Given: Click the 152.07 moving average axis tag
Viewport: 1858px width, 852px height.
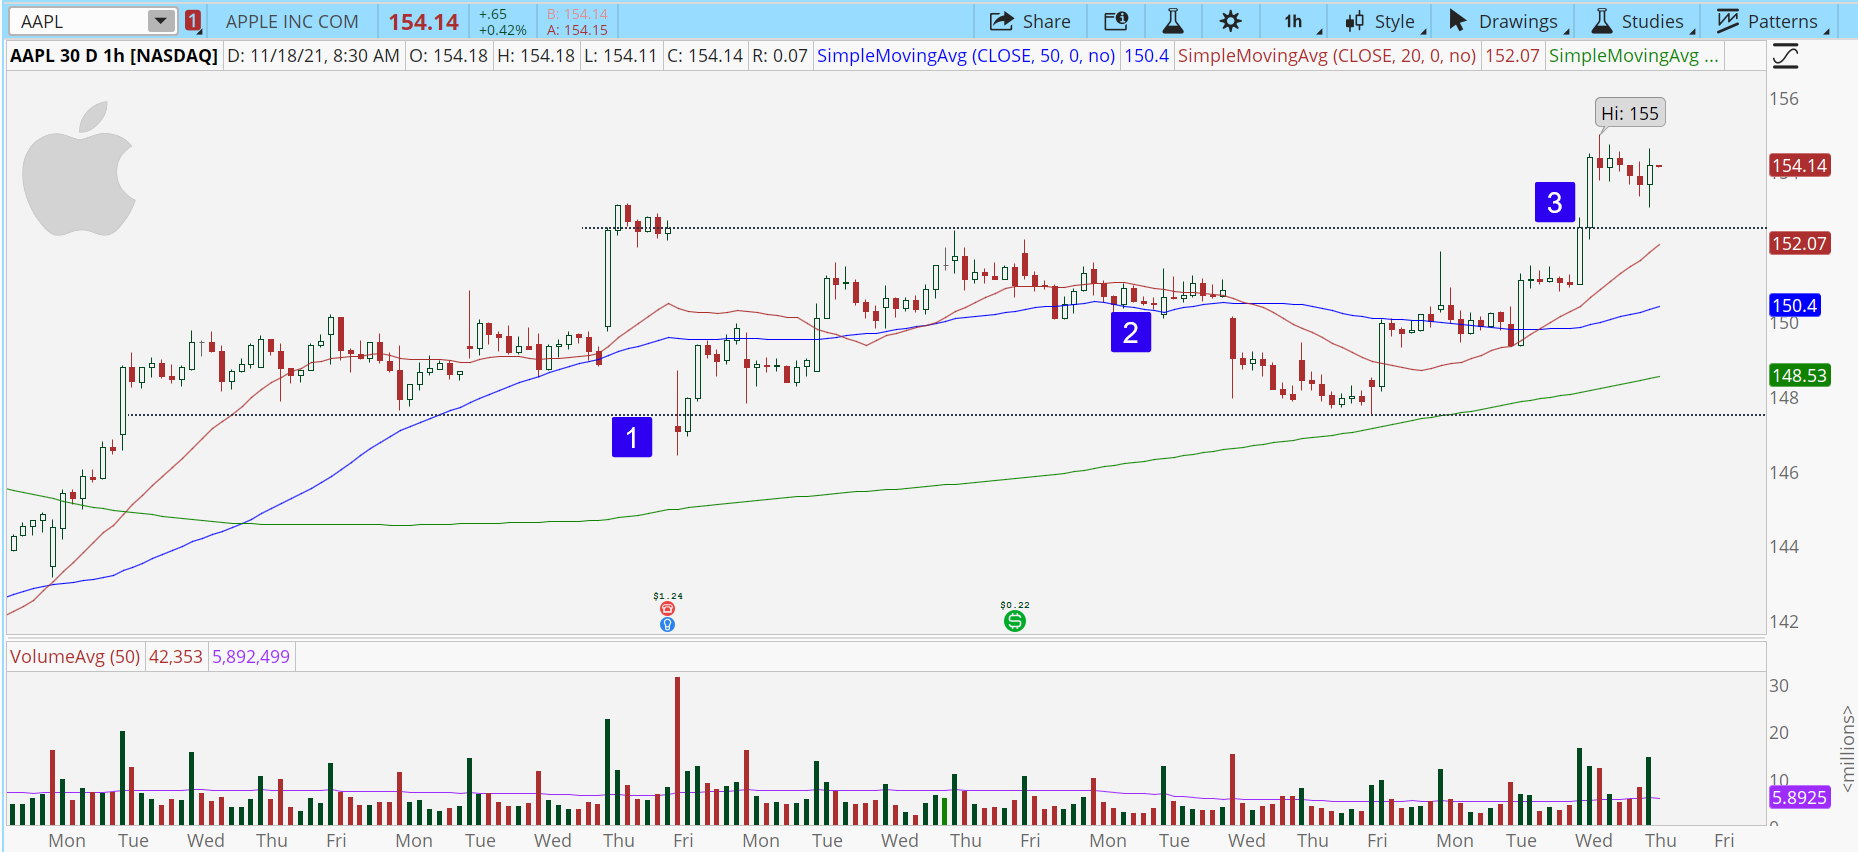Looking at the screenshot, I should (x=1800, y=244).
